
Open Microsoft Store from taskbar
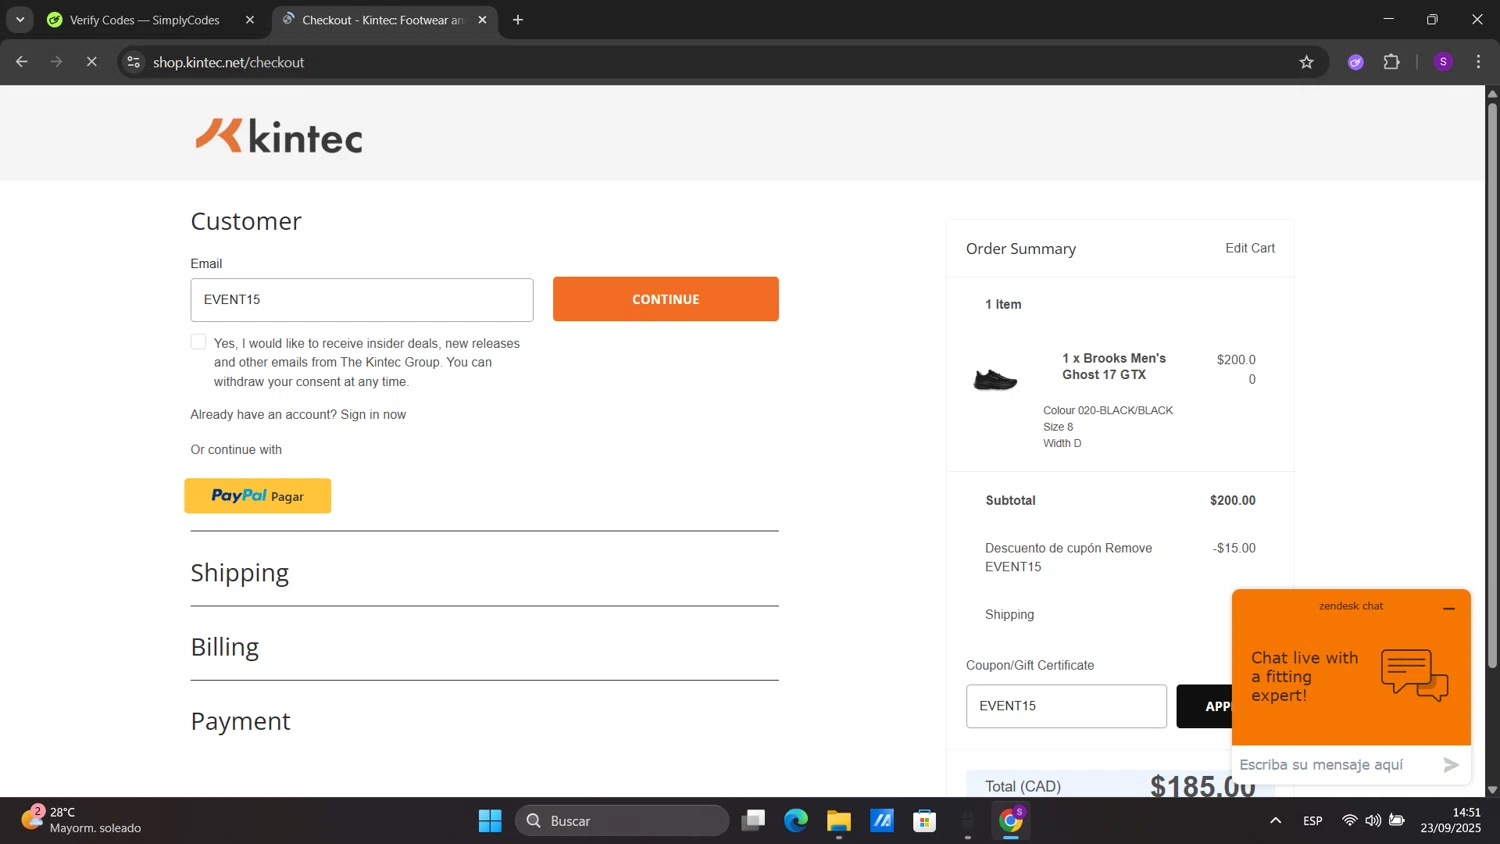pyautogui.click(x=925, y=821)
